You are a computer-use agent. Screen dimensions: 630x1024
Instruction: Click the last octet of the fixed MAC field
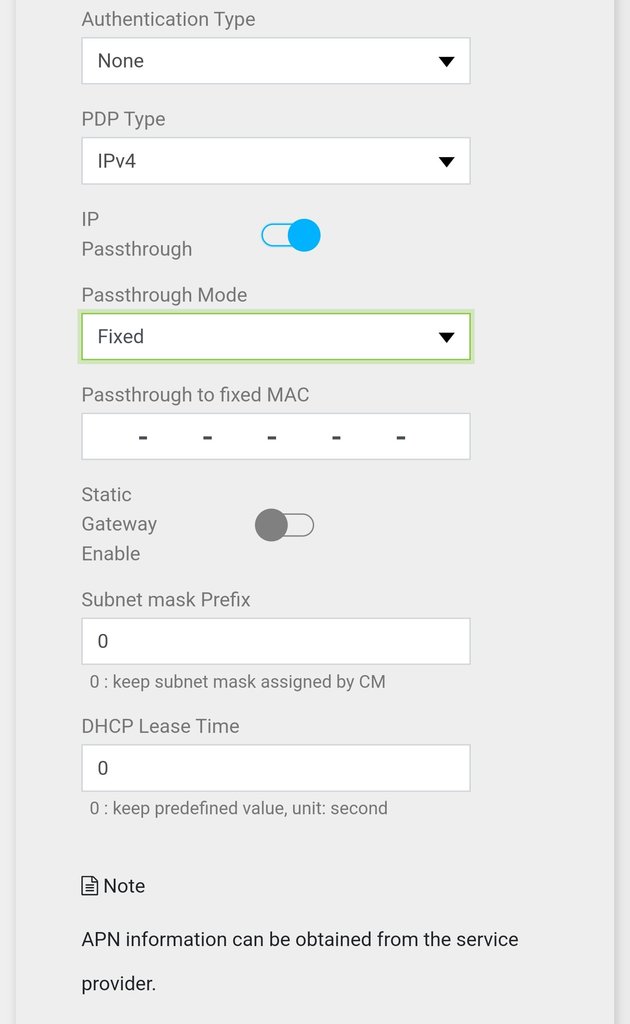[435, 437]
